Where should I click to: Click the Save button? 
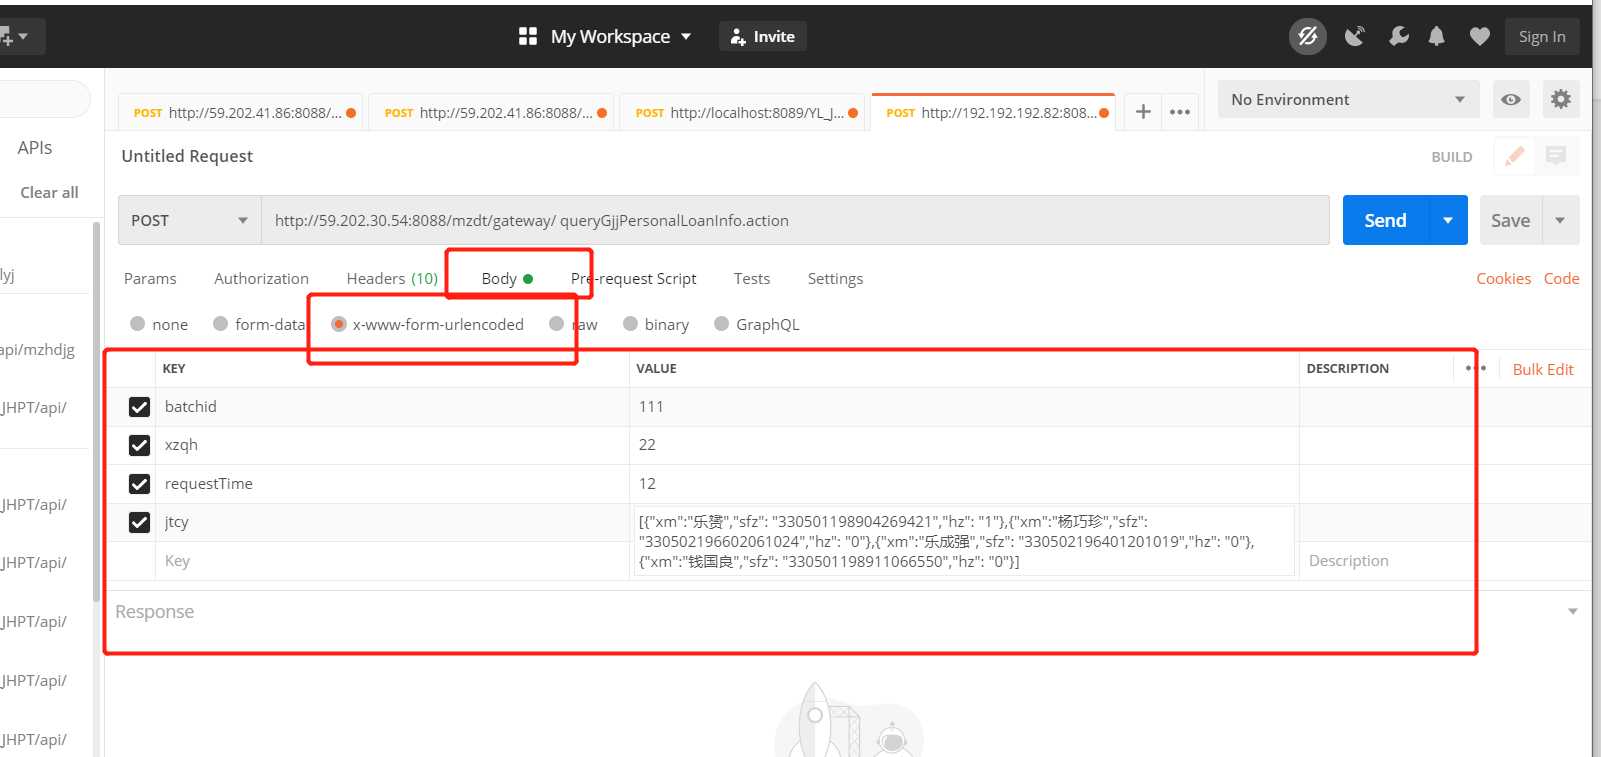[1511, 220]
